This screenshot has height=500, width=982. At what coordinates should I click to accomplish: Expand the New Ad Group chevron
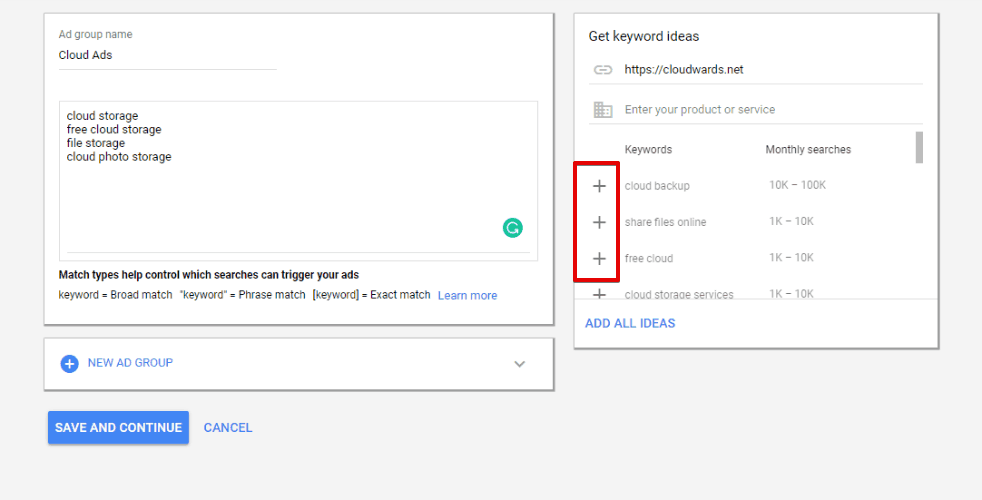coord(519,364)
